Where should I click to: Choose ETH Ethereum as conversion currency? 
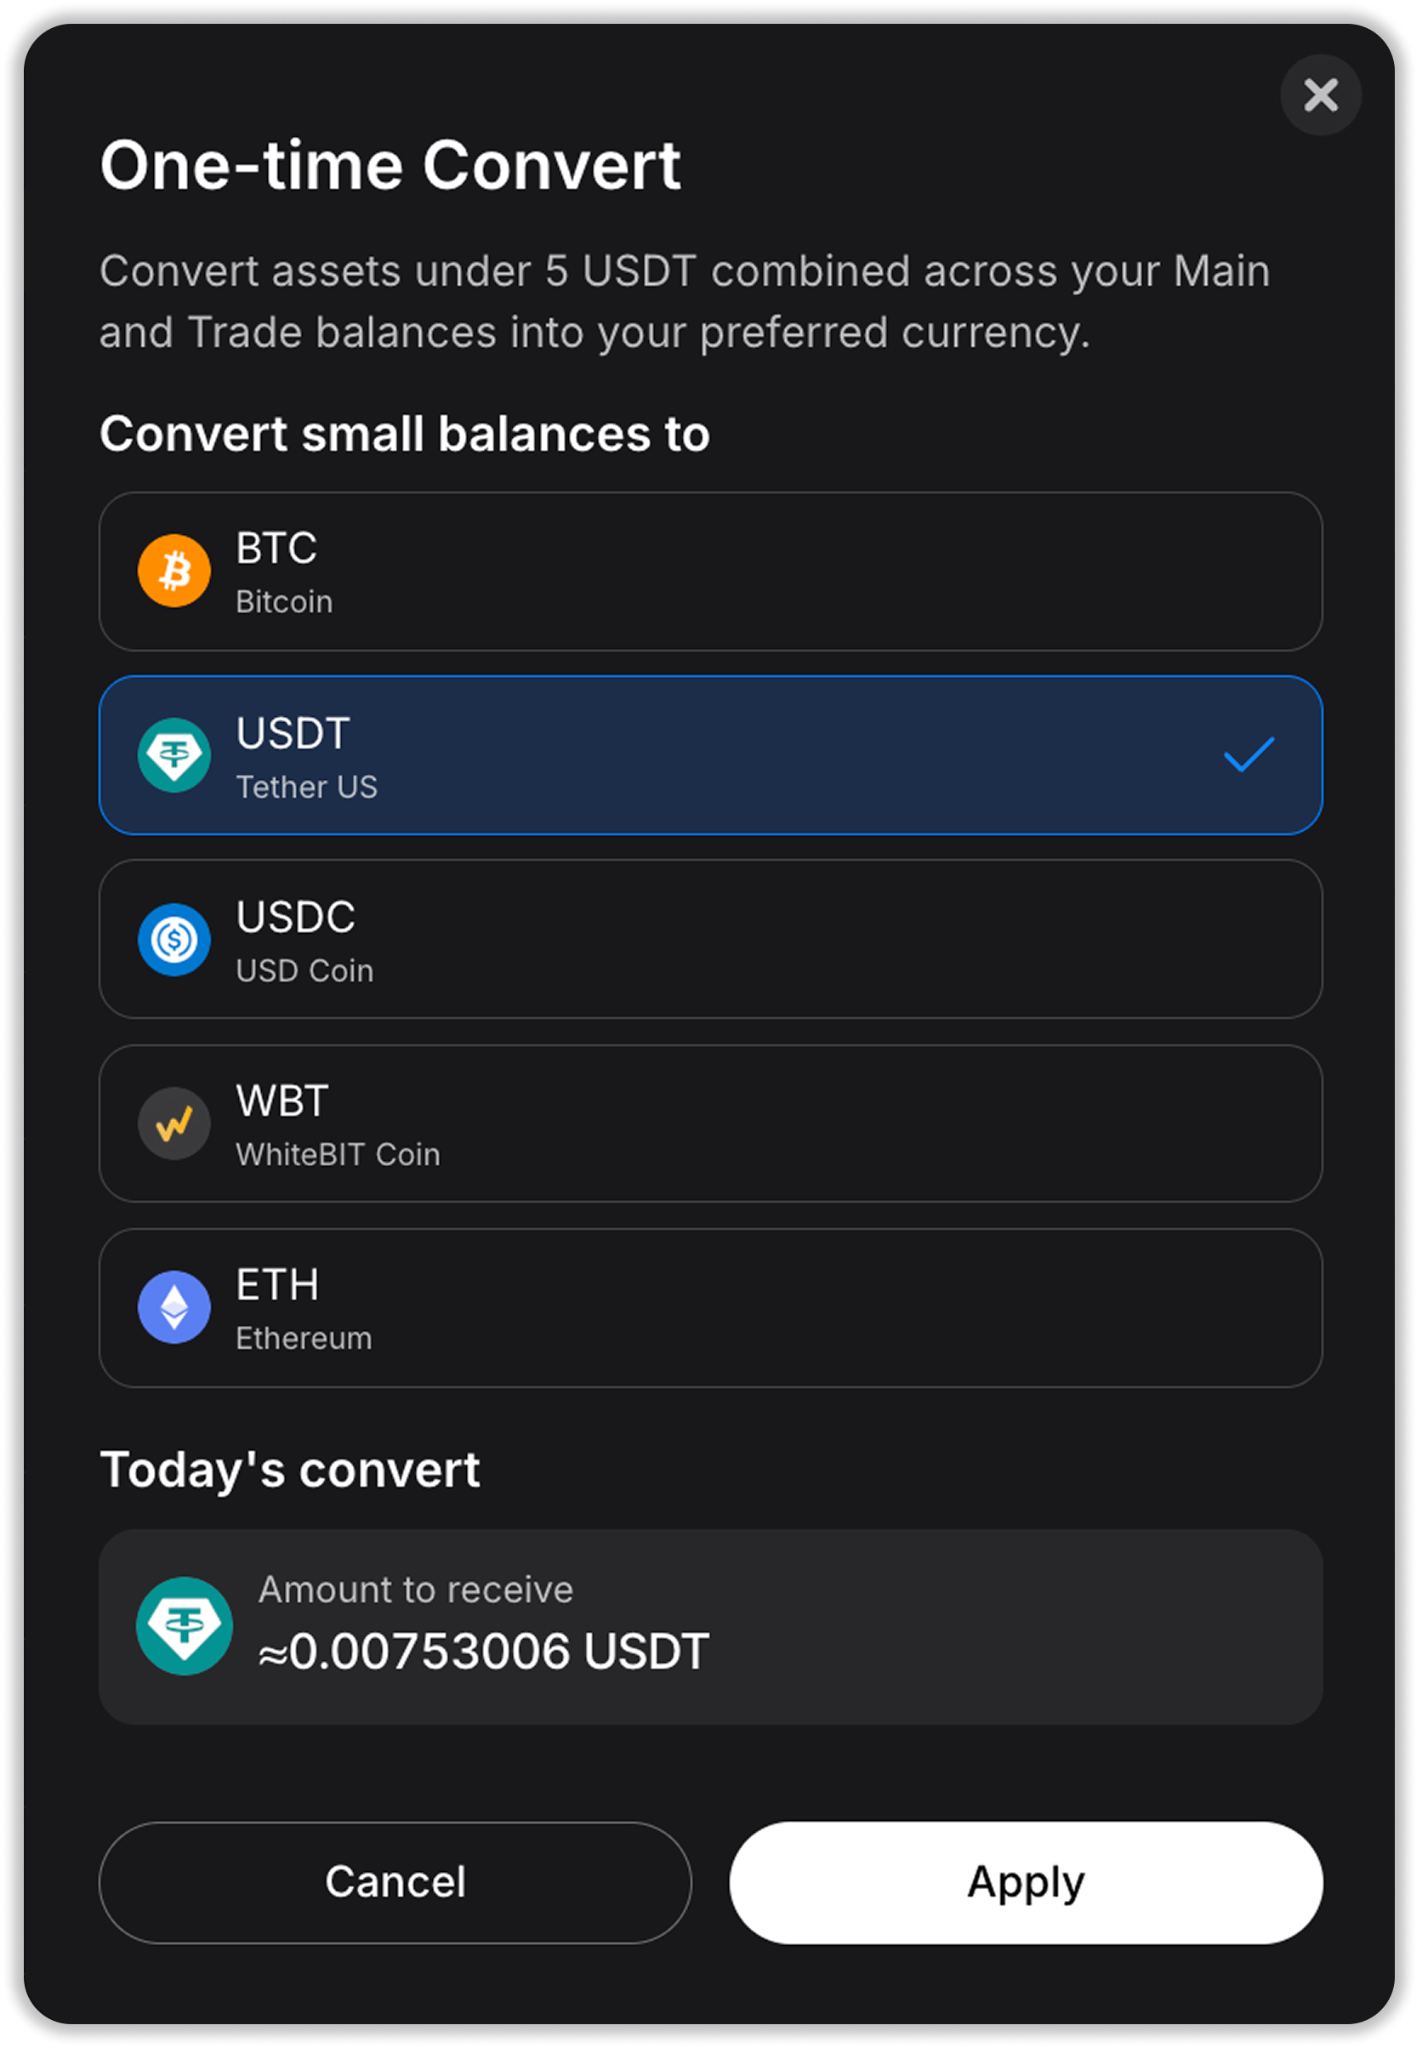point(711,1308)
